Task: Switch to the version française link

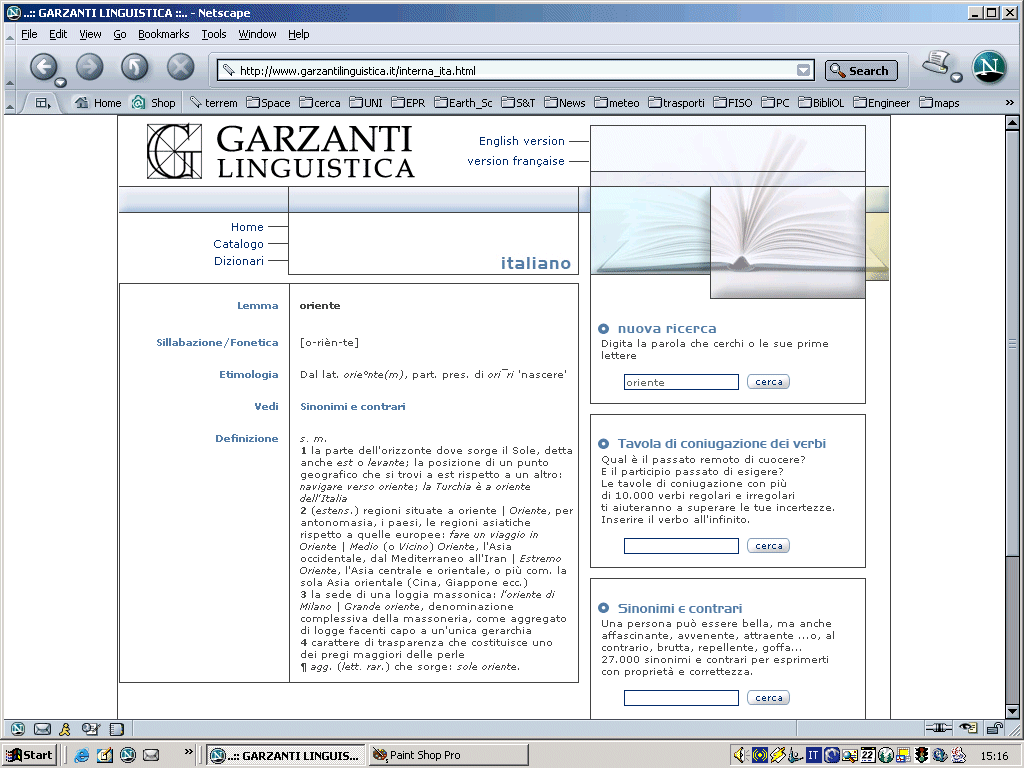Action: [515, 161]
